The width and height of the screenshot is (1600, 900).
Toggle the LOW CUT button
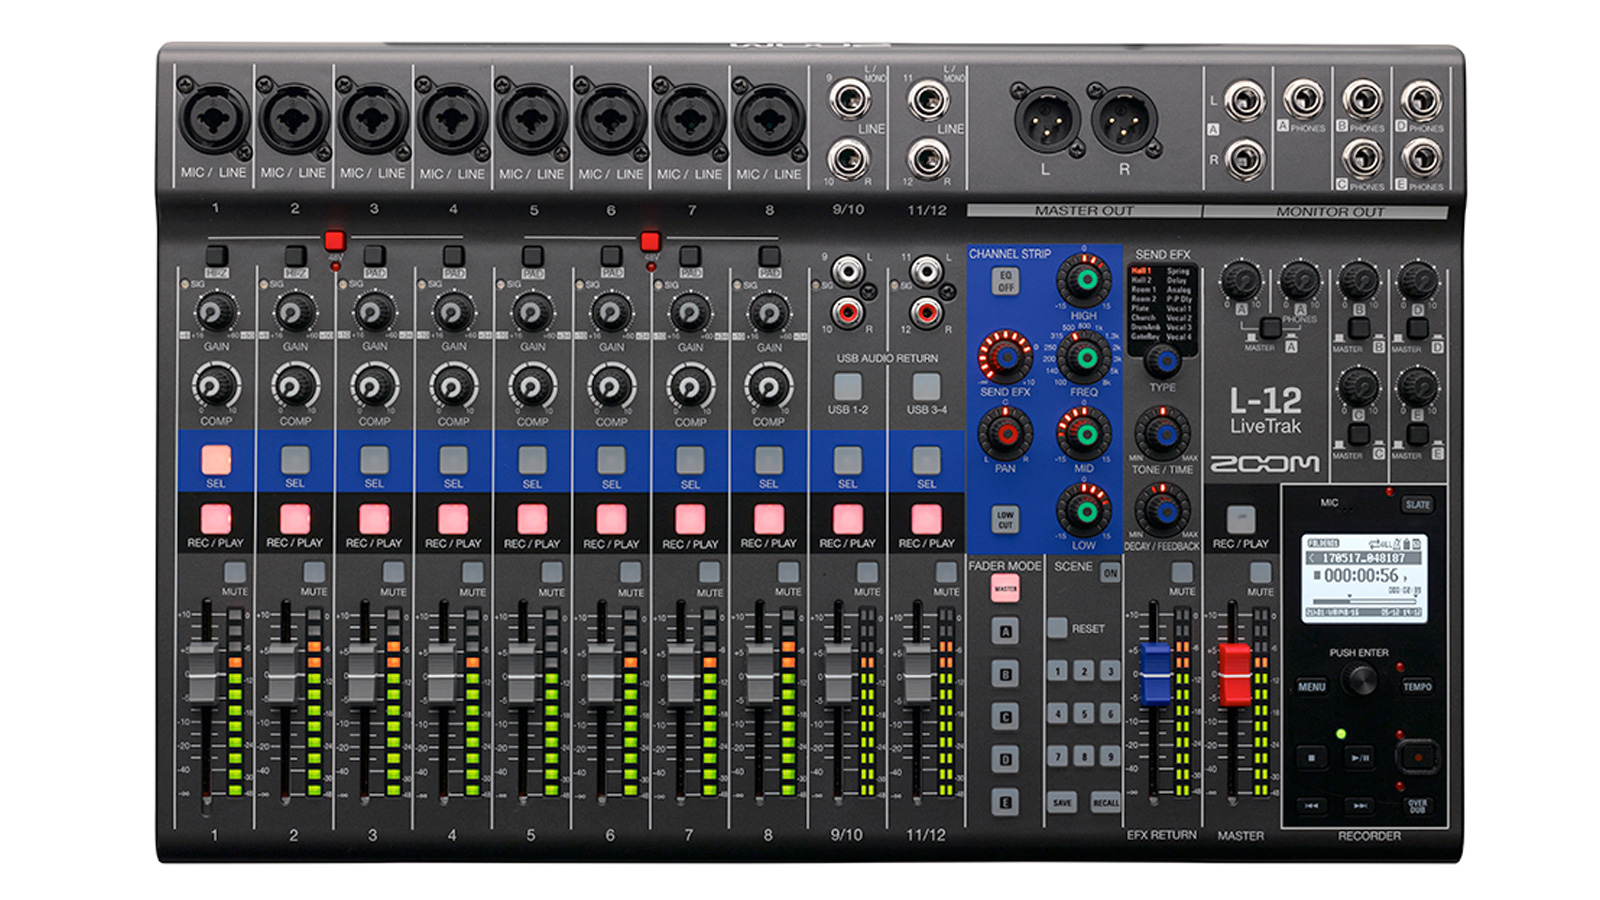point(1006,519)
